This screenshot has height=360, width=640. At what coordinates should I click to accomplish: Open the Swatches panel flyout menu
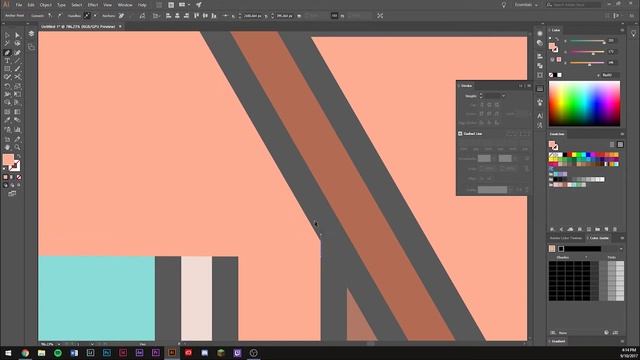(x=622, y=134)
